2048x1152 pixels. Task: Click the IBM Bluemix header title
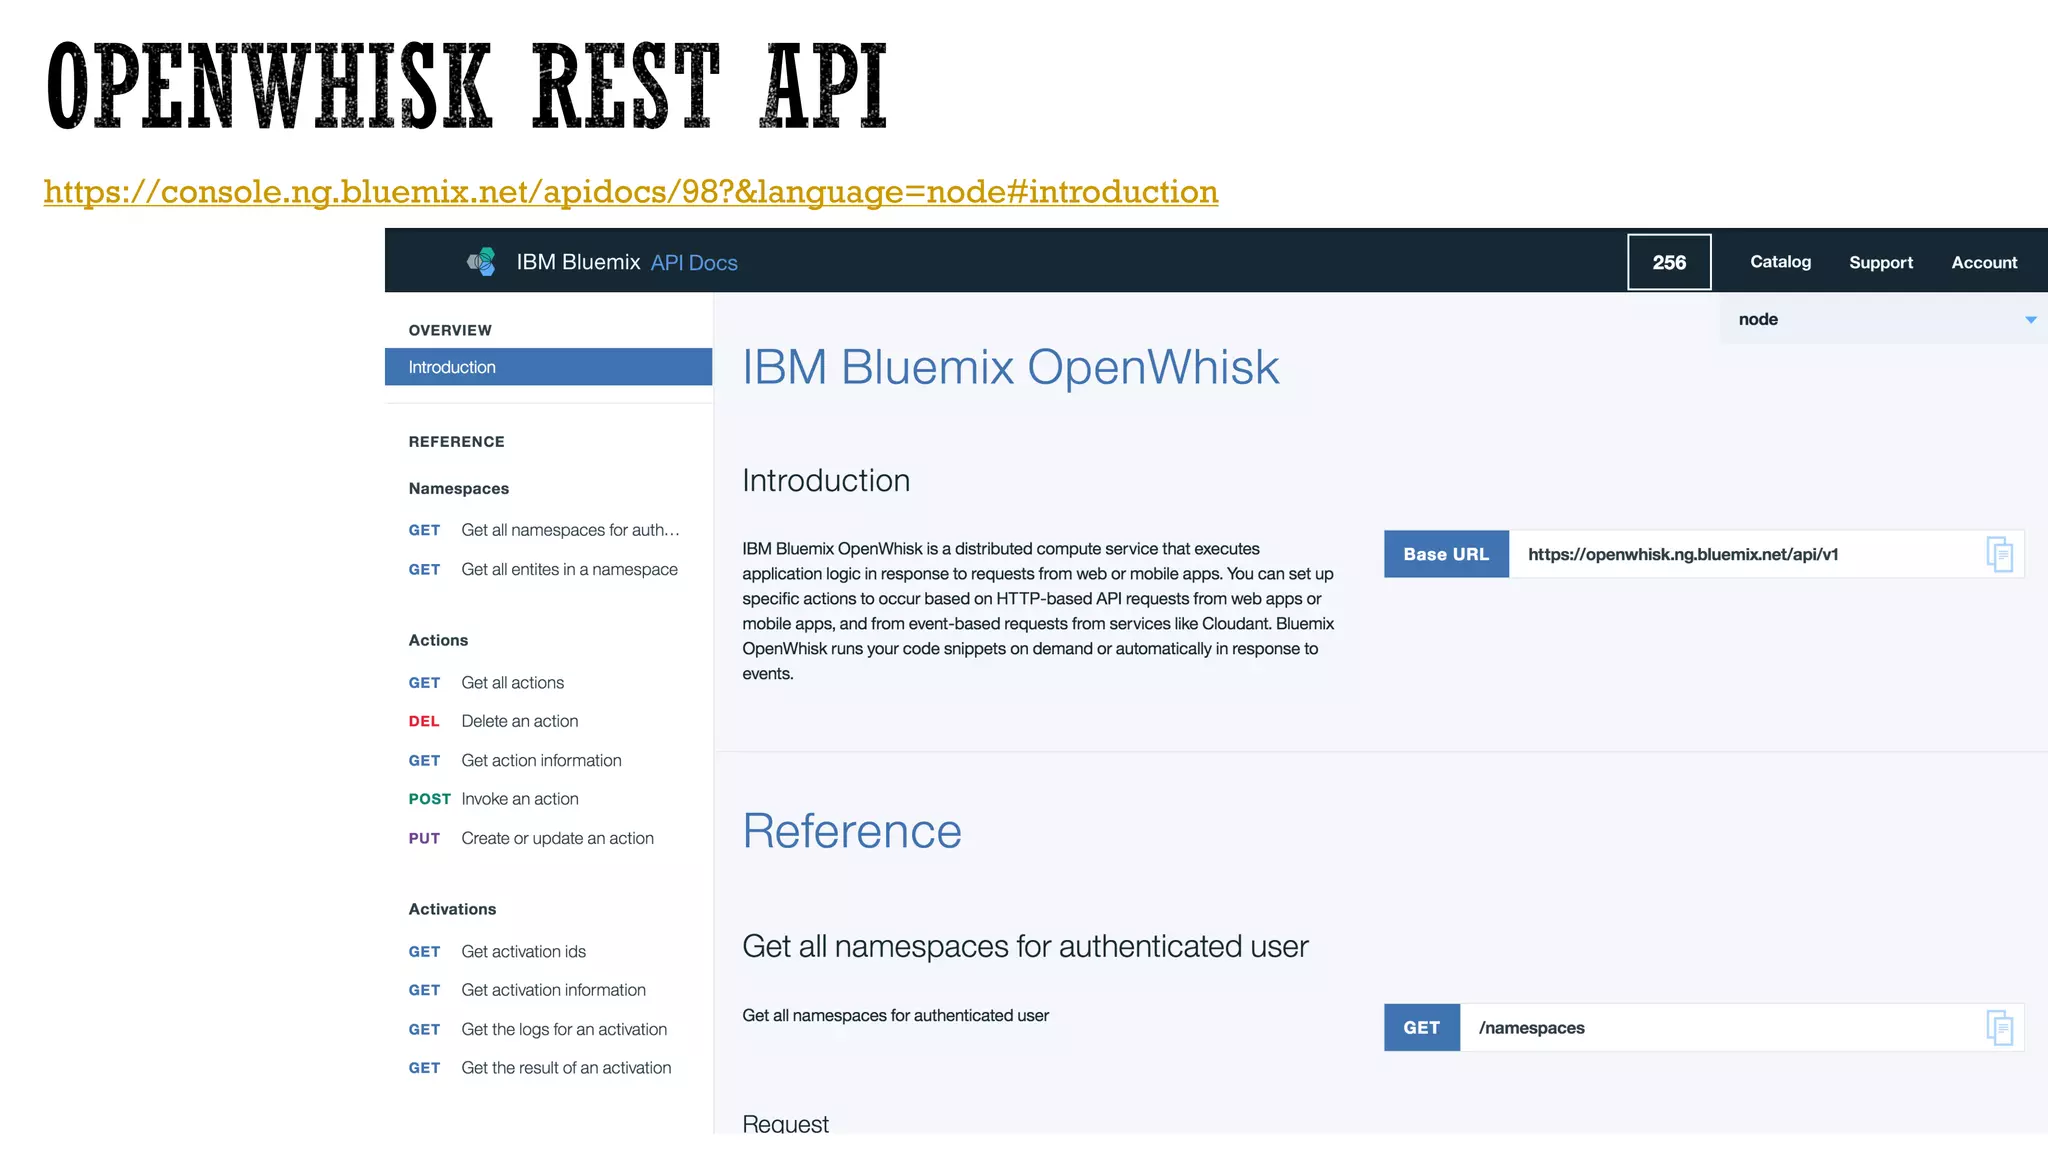click(x=578, y=262)
